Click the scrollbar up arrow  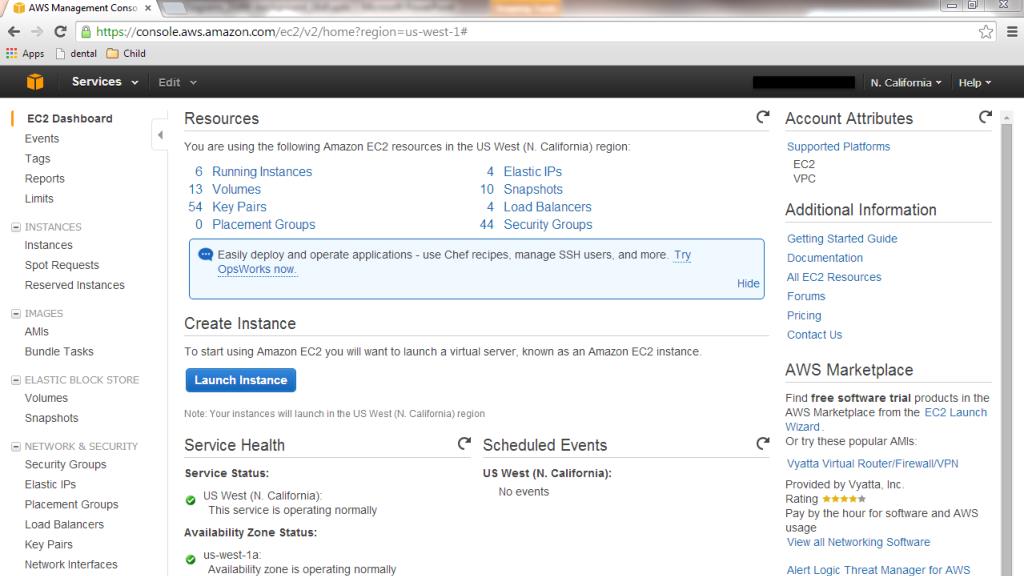[x=1006, y=118]
